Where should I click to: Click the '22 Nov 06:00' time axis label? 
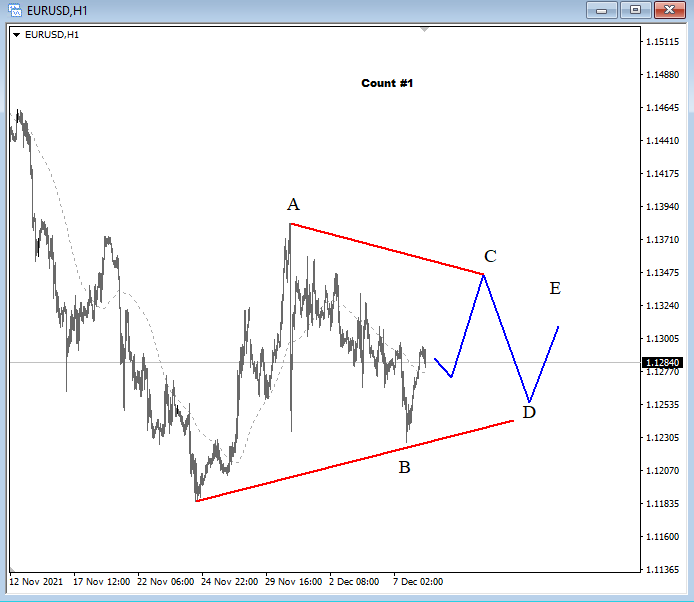click(x=166, y=582)
